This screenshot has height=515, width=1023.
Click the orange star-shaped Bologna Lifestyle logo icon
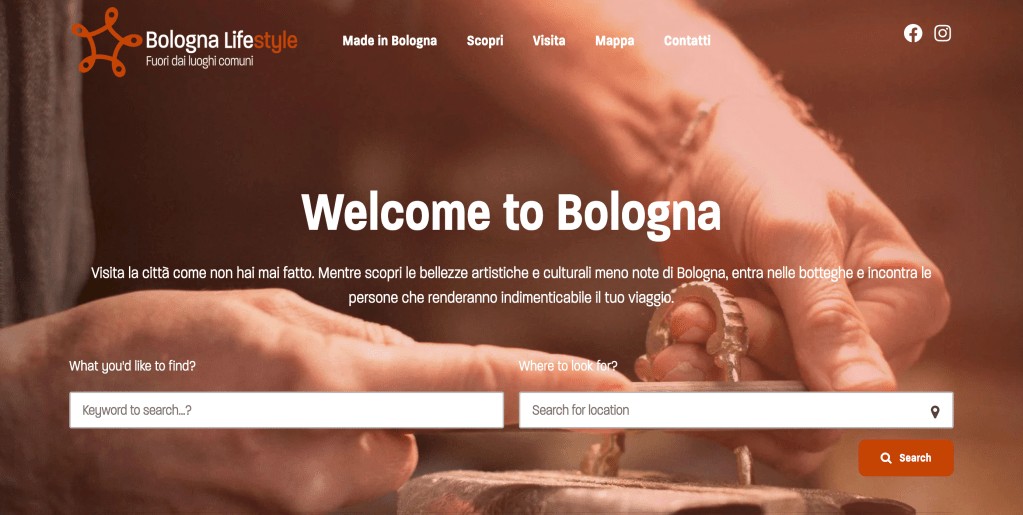pyautogui.click(x=106, y=42)
